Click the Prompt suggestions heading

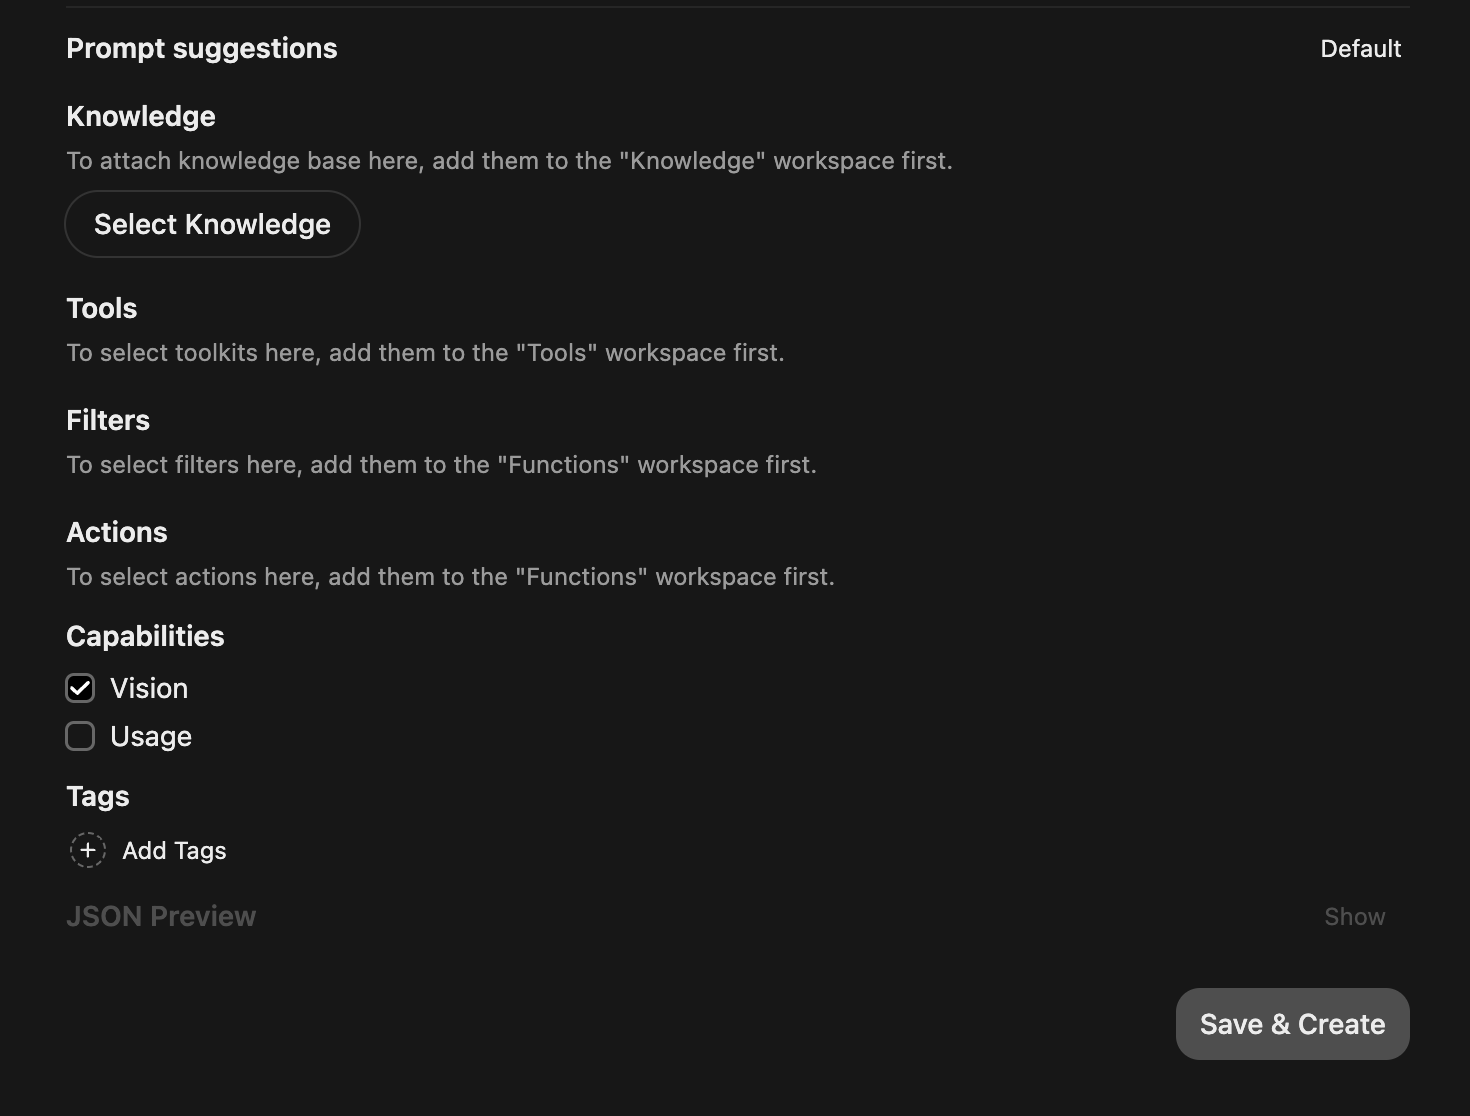click(x=202, y=49)
